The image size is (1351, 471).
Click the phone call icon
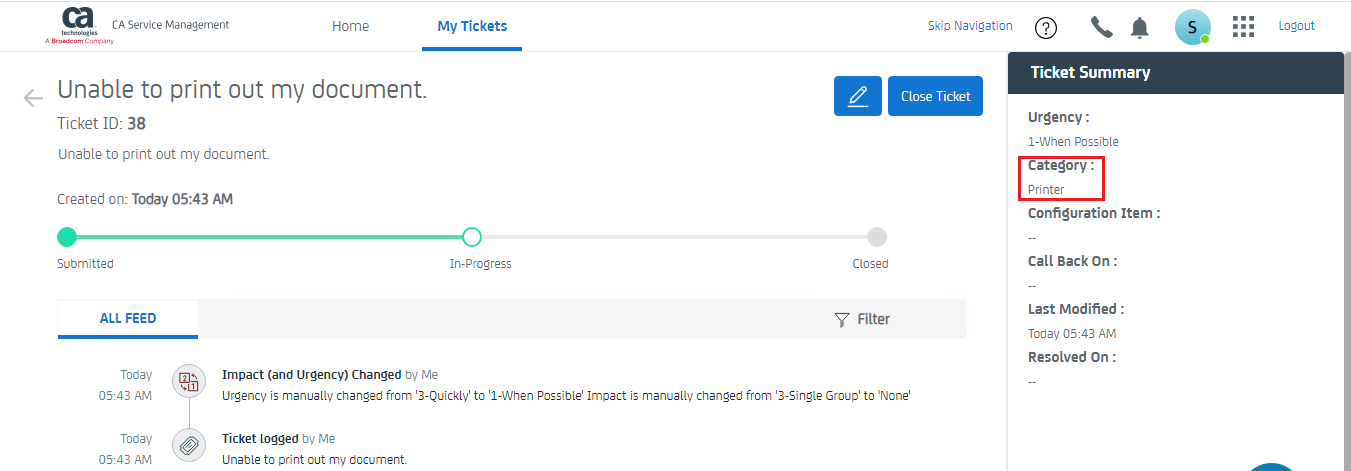point(1101,27)
